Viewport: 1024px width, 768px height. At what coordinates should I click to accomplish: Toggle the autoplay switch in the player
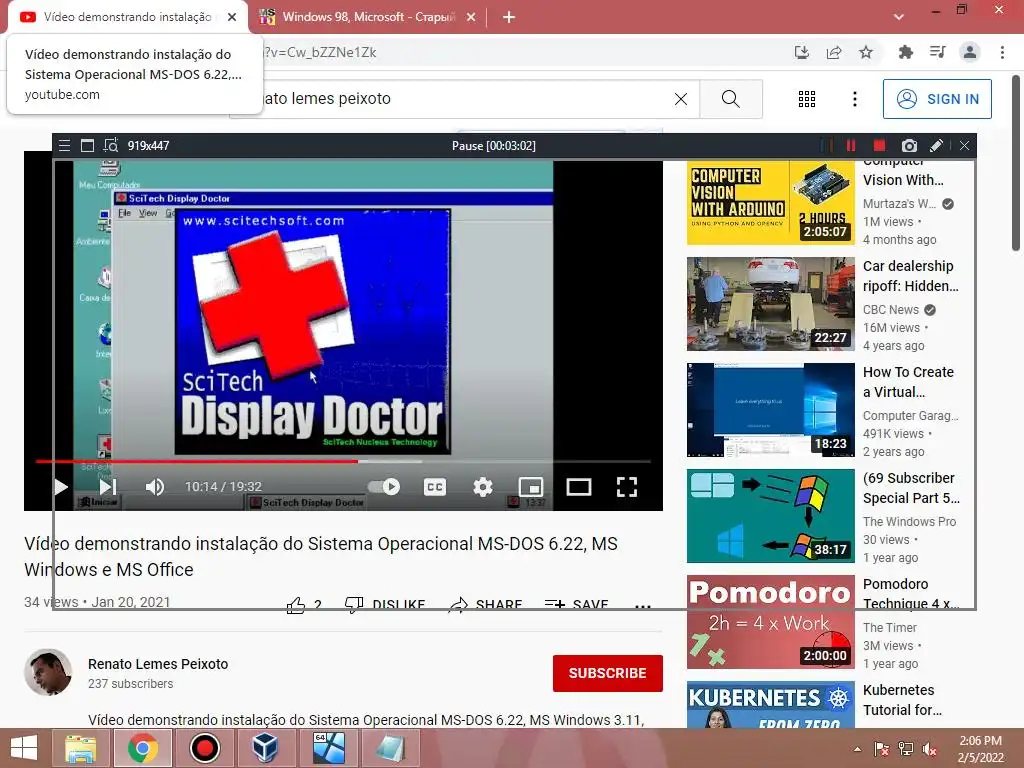tap(383, 487)
